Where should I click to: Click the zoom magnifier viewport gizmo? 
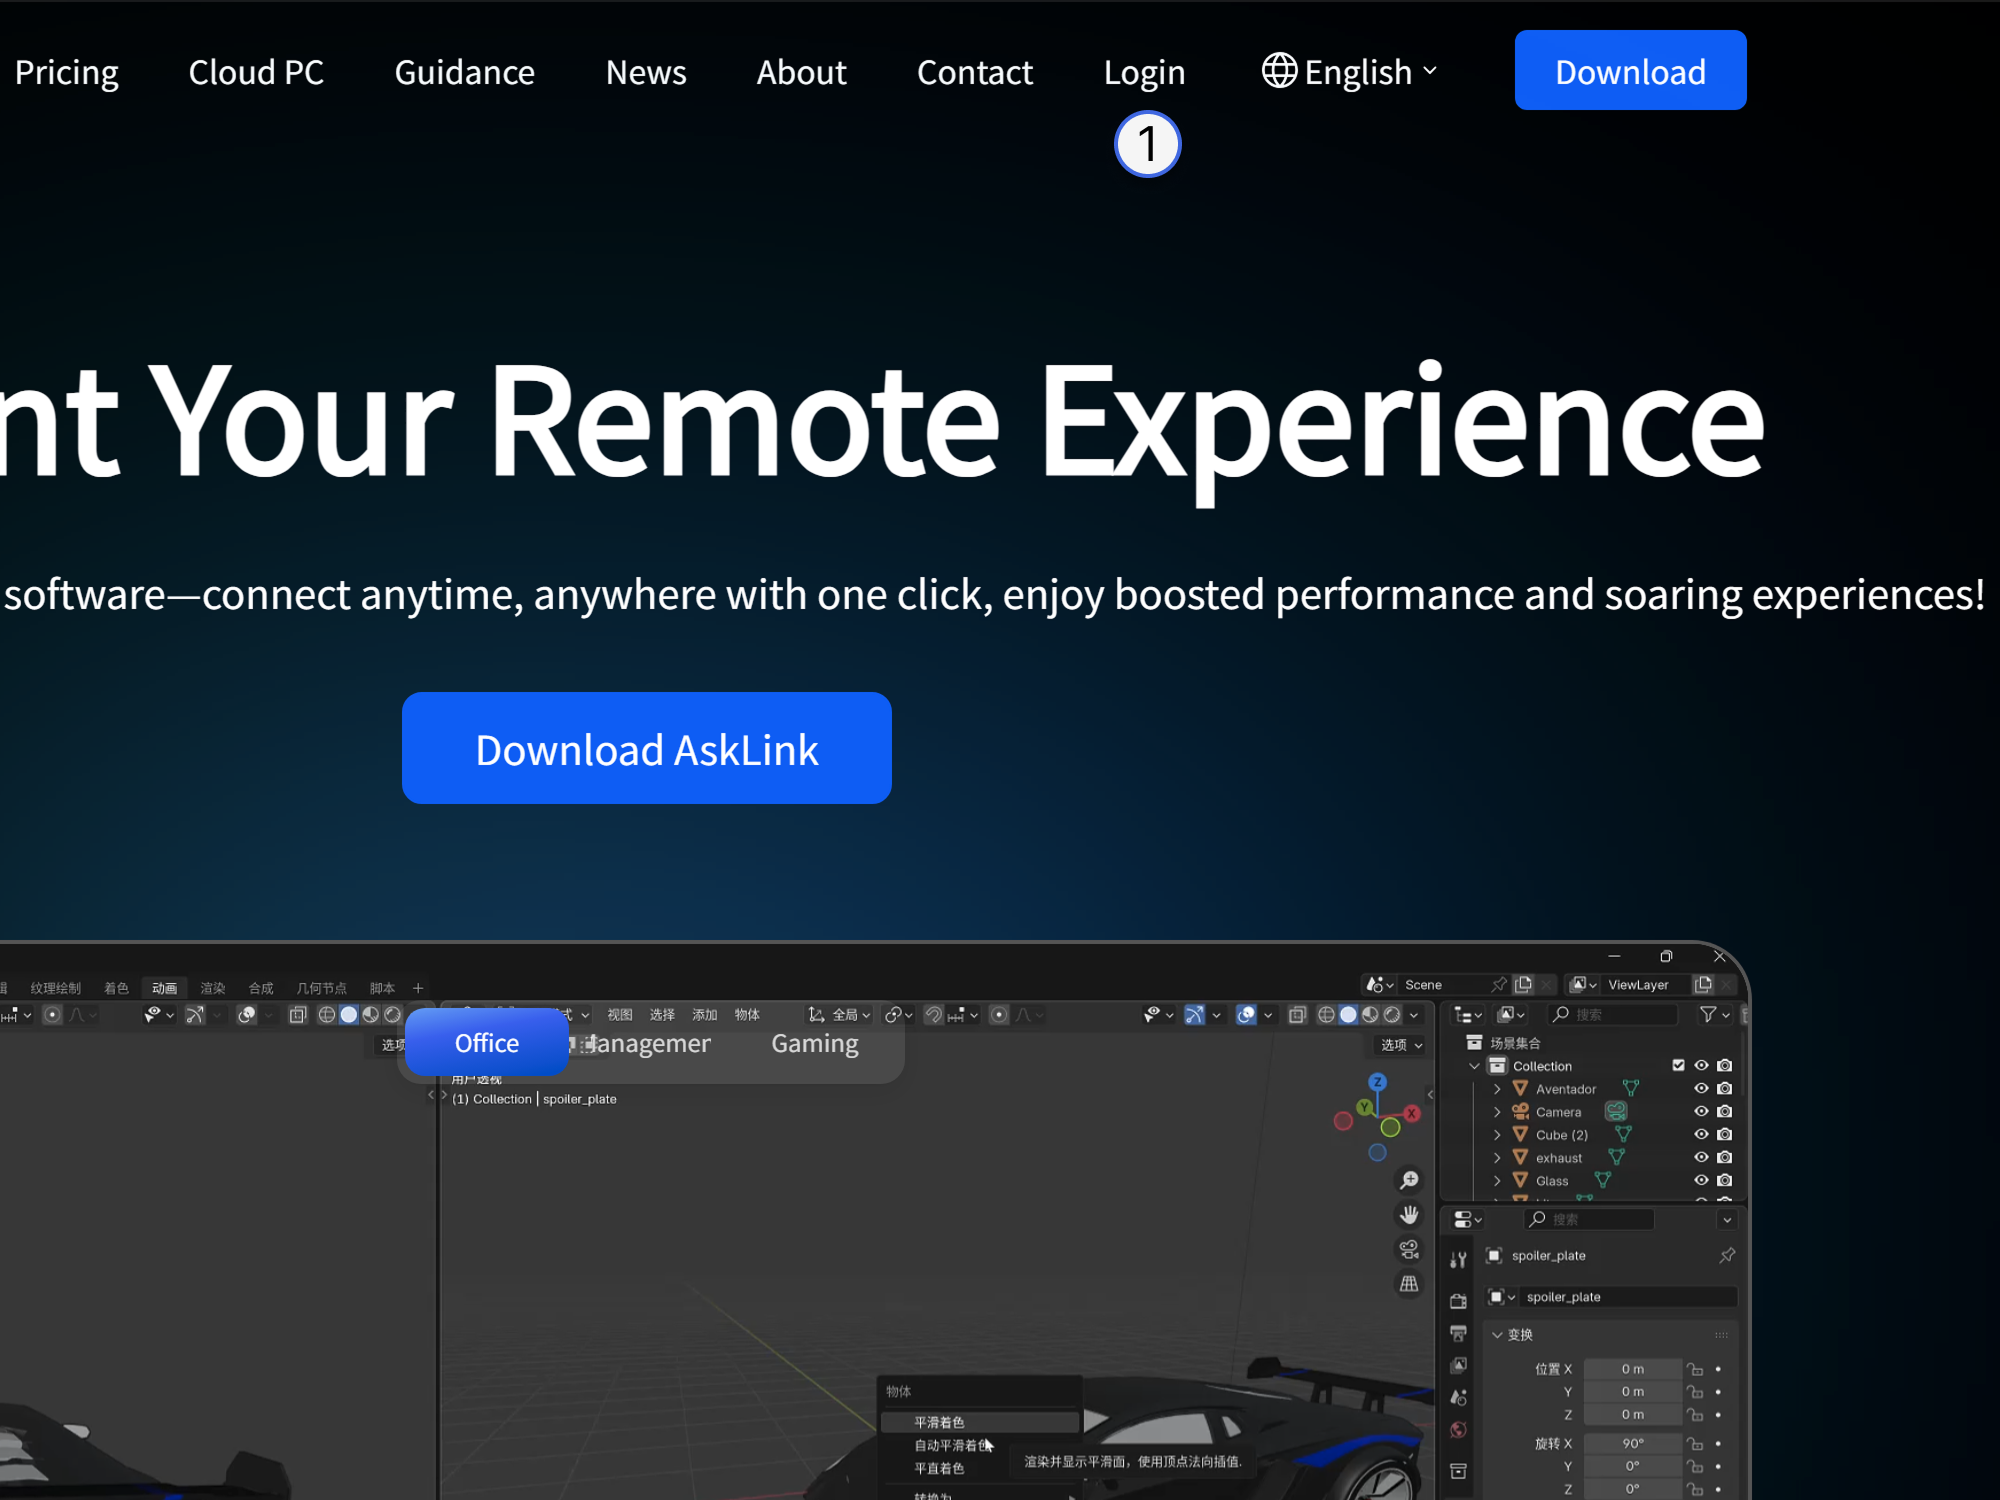(x=1409, y=1181)
